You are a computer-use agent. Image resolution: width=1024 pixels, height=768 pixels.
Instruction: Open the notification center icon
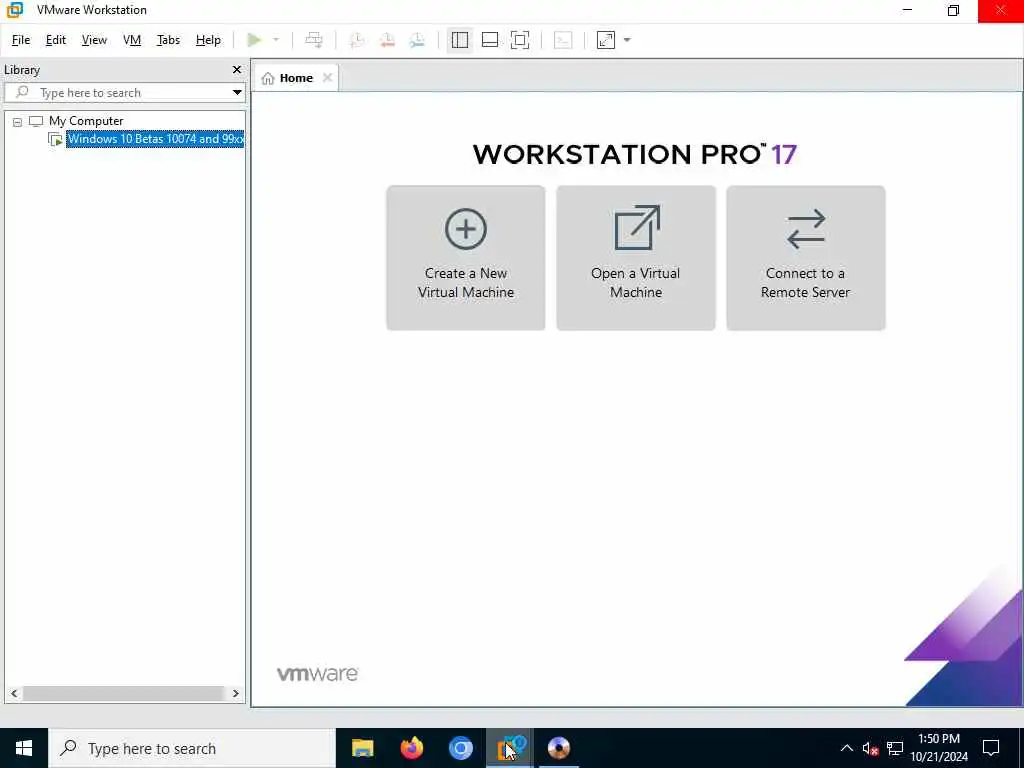(991, 748)
